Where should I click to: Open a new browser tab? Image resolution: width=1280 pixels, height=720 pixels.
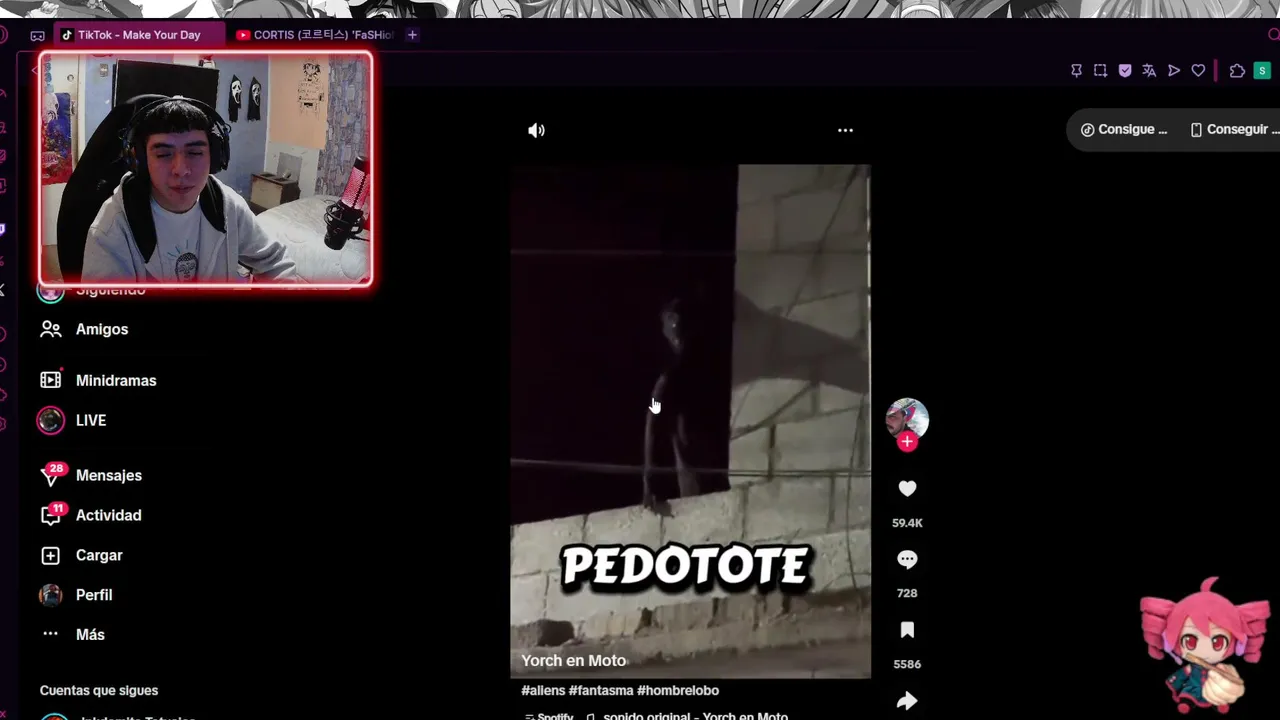[x=412, y=35]
